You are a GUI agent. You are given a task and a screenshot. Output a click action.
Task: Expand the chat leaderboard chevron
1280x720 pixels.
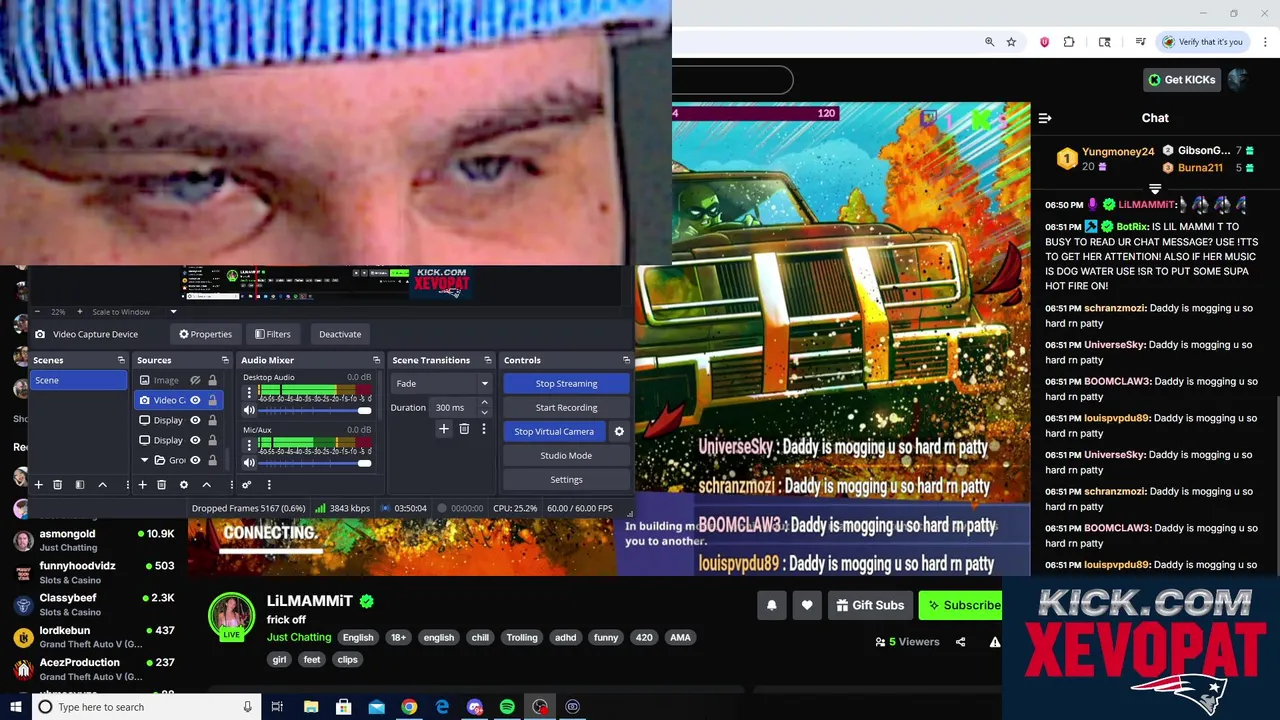[x=1155, y=188]
